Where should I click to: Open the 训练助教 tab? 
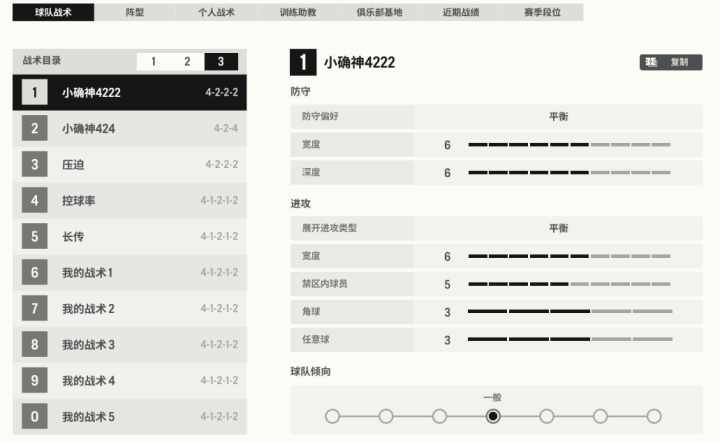[x=297, y=12]
